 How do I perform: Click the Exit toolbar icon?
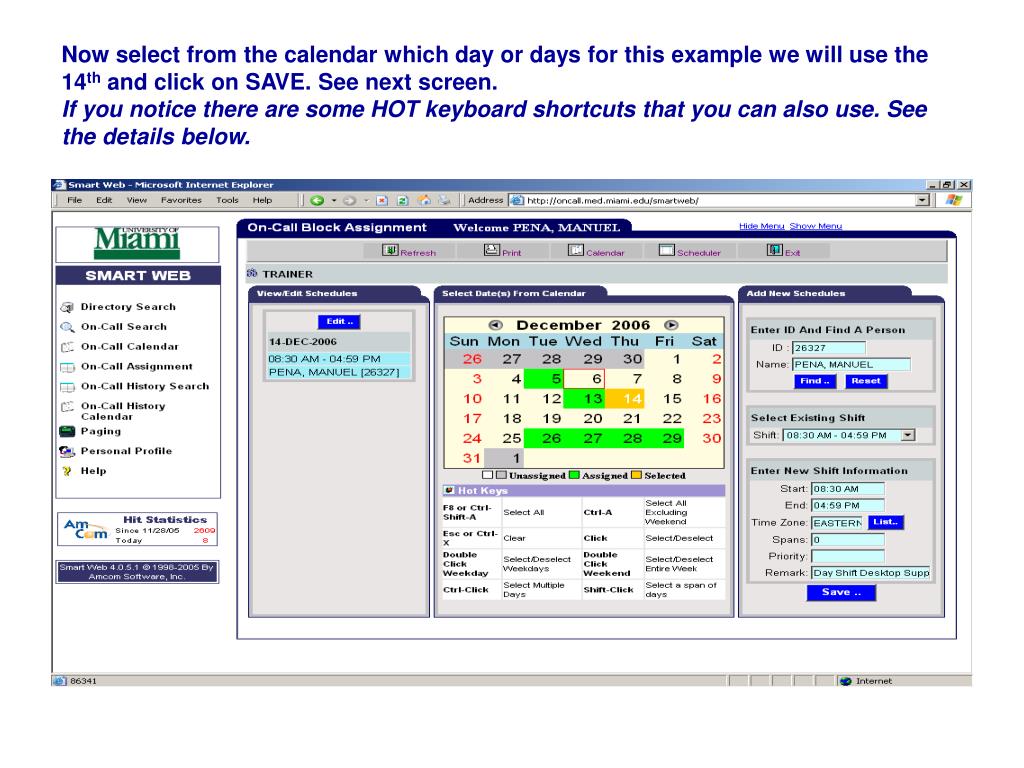pos(775,250)
